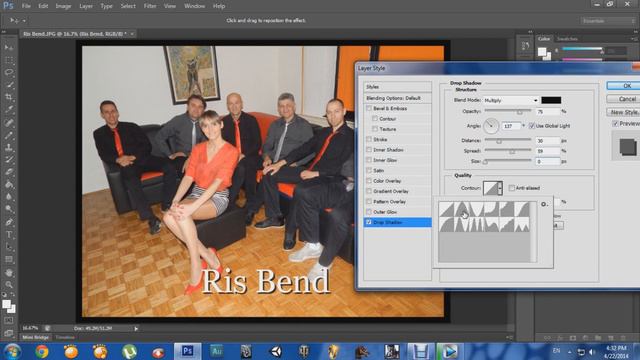Click Cancel in Layer Style dialog
640x360 pixels.
[x=623, y=99]
